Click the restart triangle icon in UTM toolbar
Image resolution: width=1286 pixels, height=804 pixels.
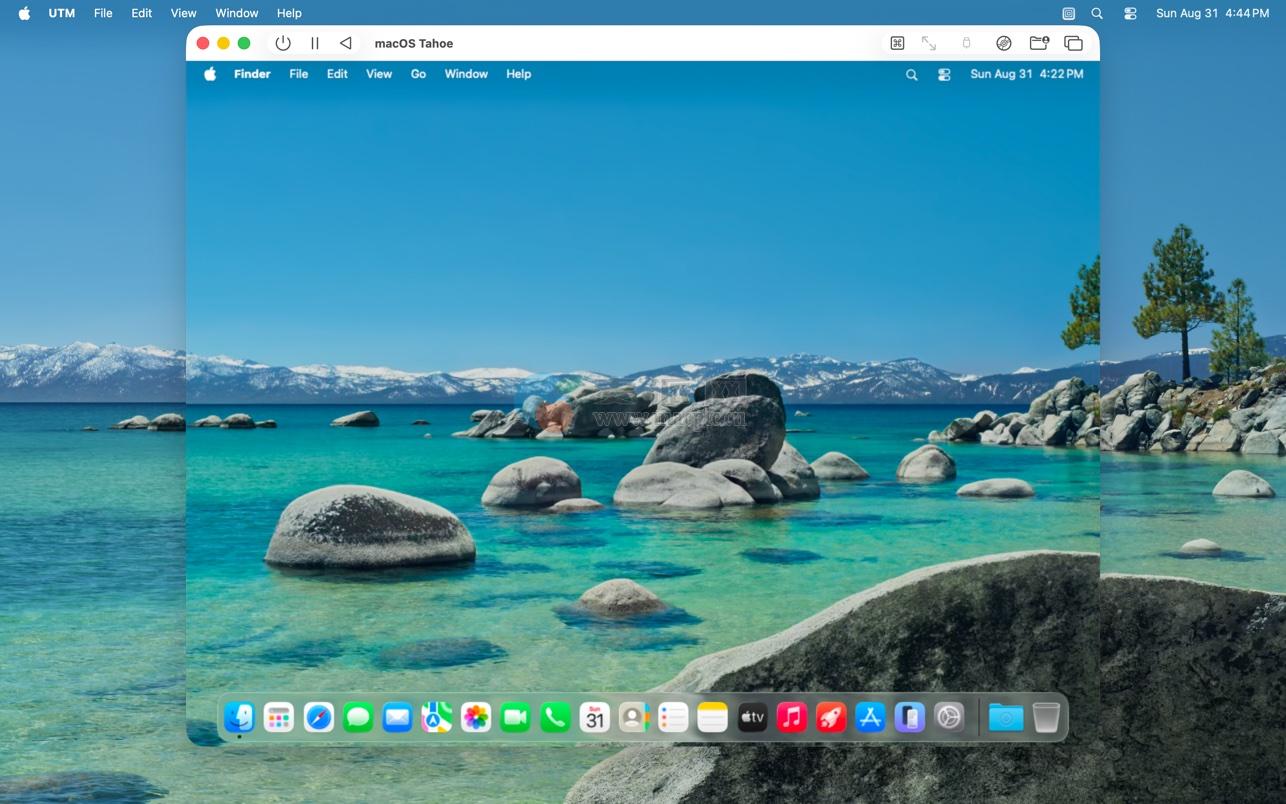pos(346,43)
